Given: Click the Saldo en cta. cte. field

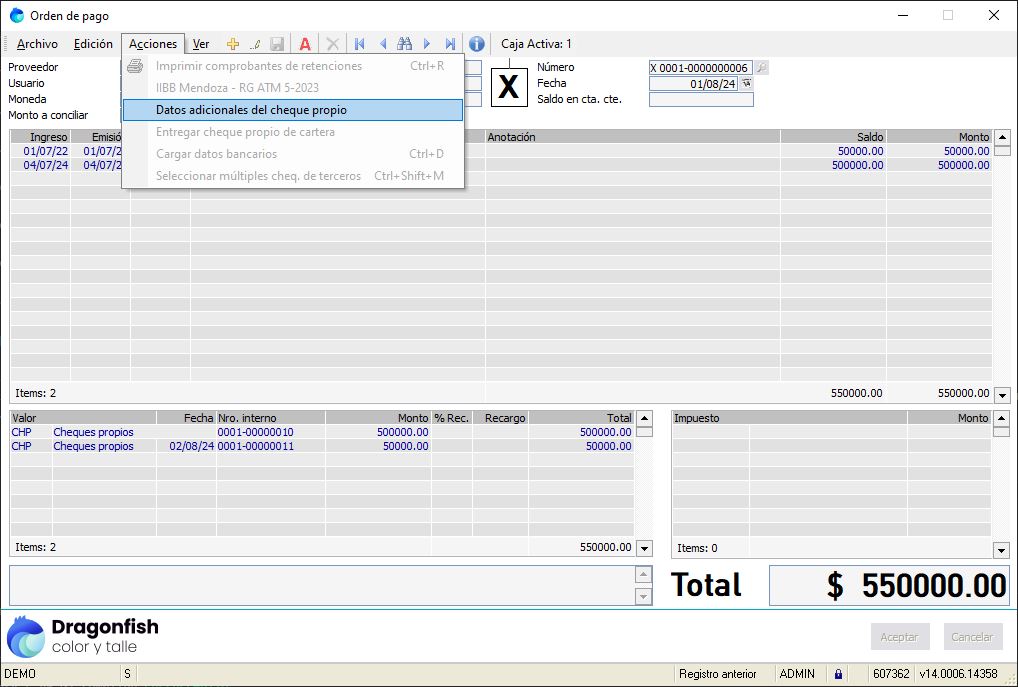Looking at the screenshot, I should (x=701, y=99).
